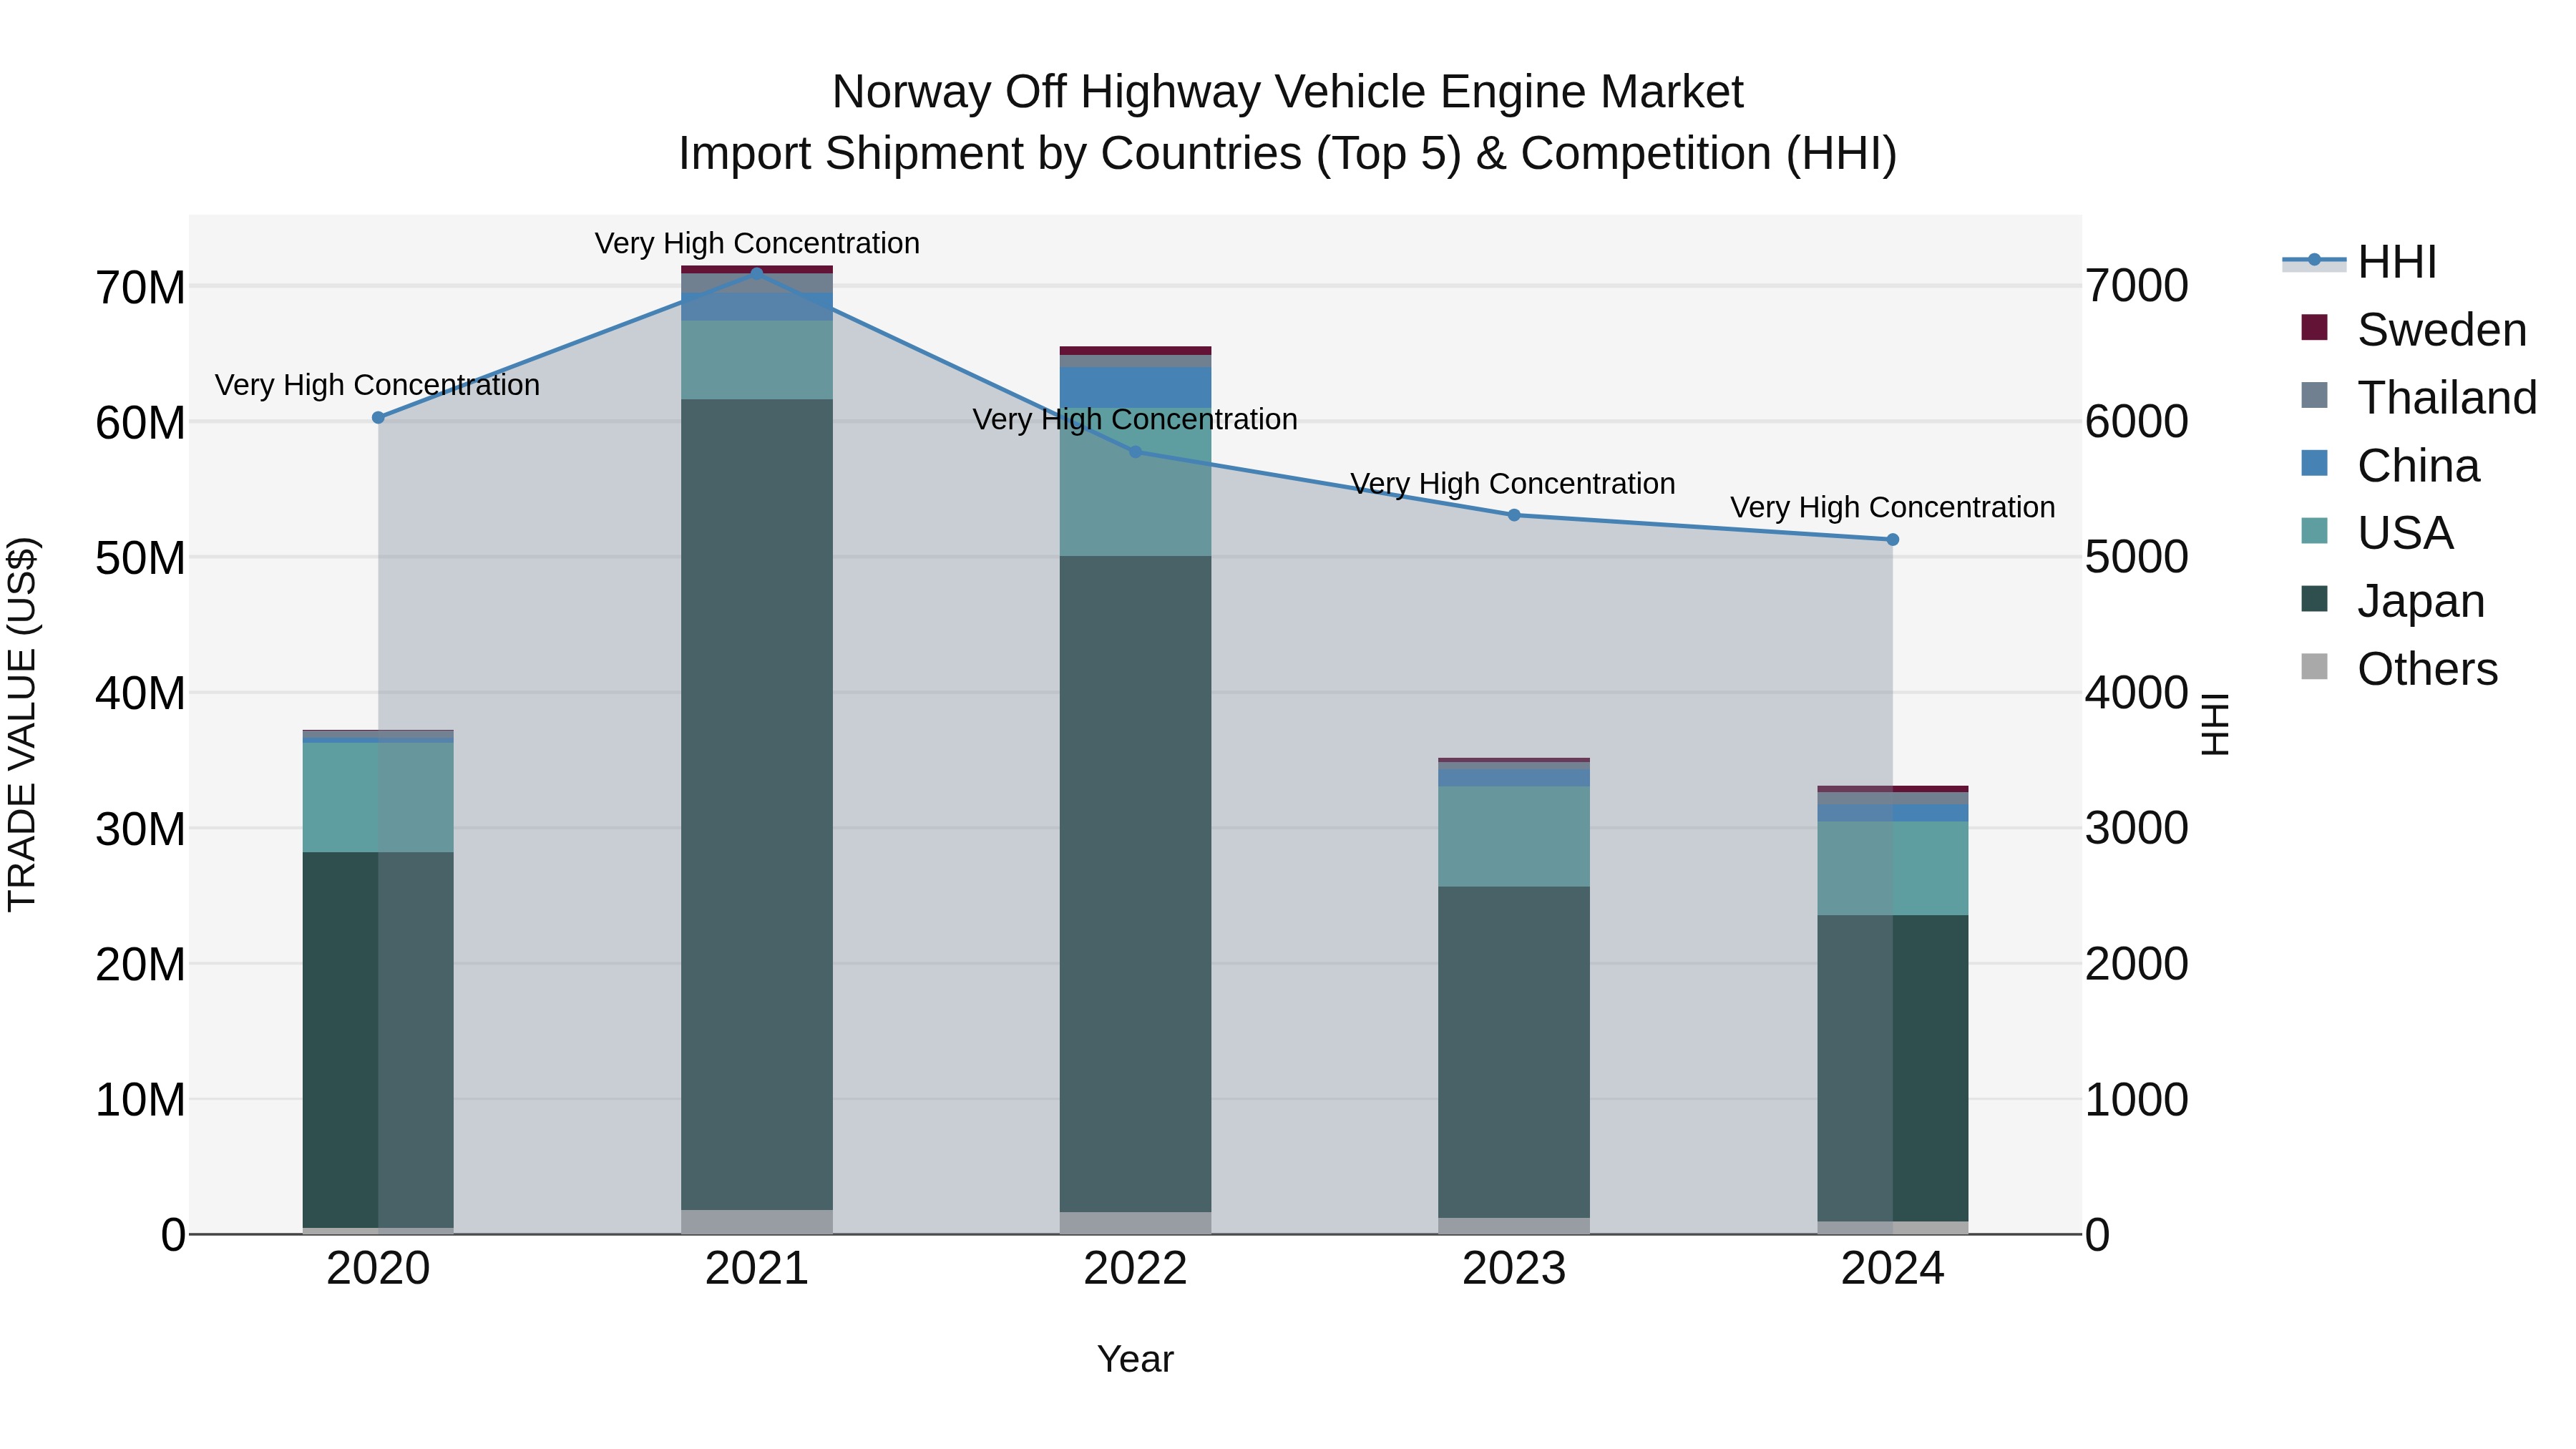Click the 50M trade value axis tick
This screenshot has width=2576, height=1449.
(x=140, y=558)
